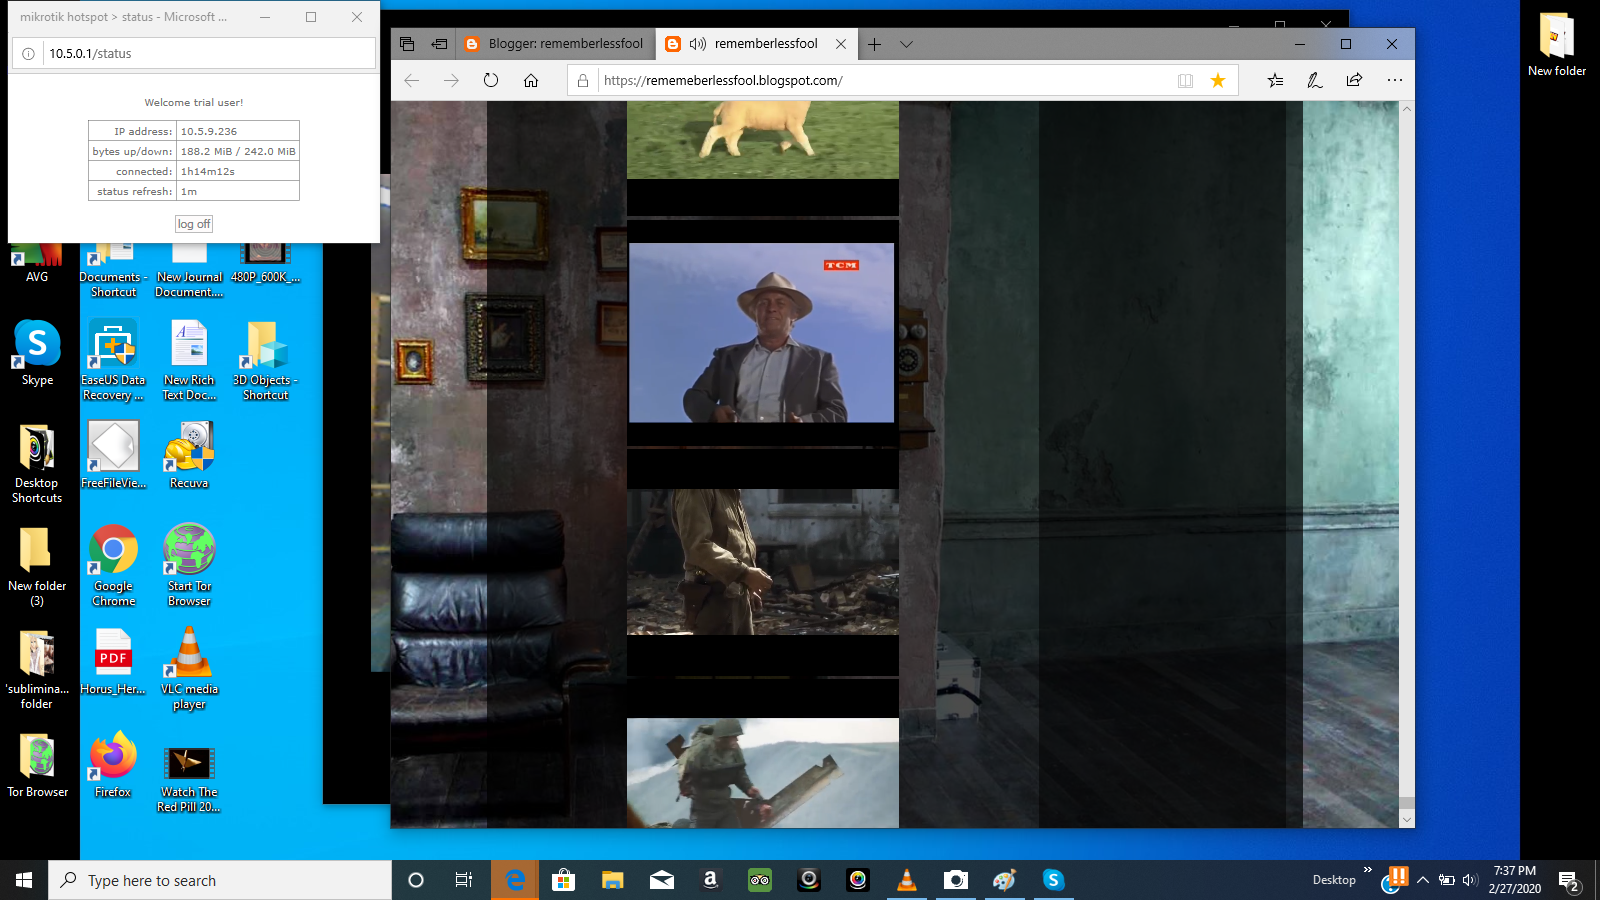Select the Start Tor Browser icon
The image size is (1600, 900).
pyautogui.click(x=189, y=566)
